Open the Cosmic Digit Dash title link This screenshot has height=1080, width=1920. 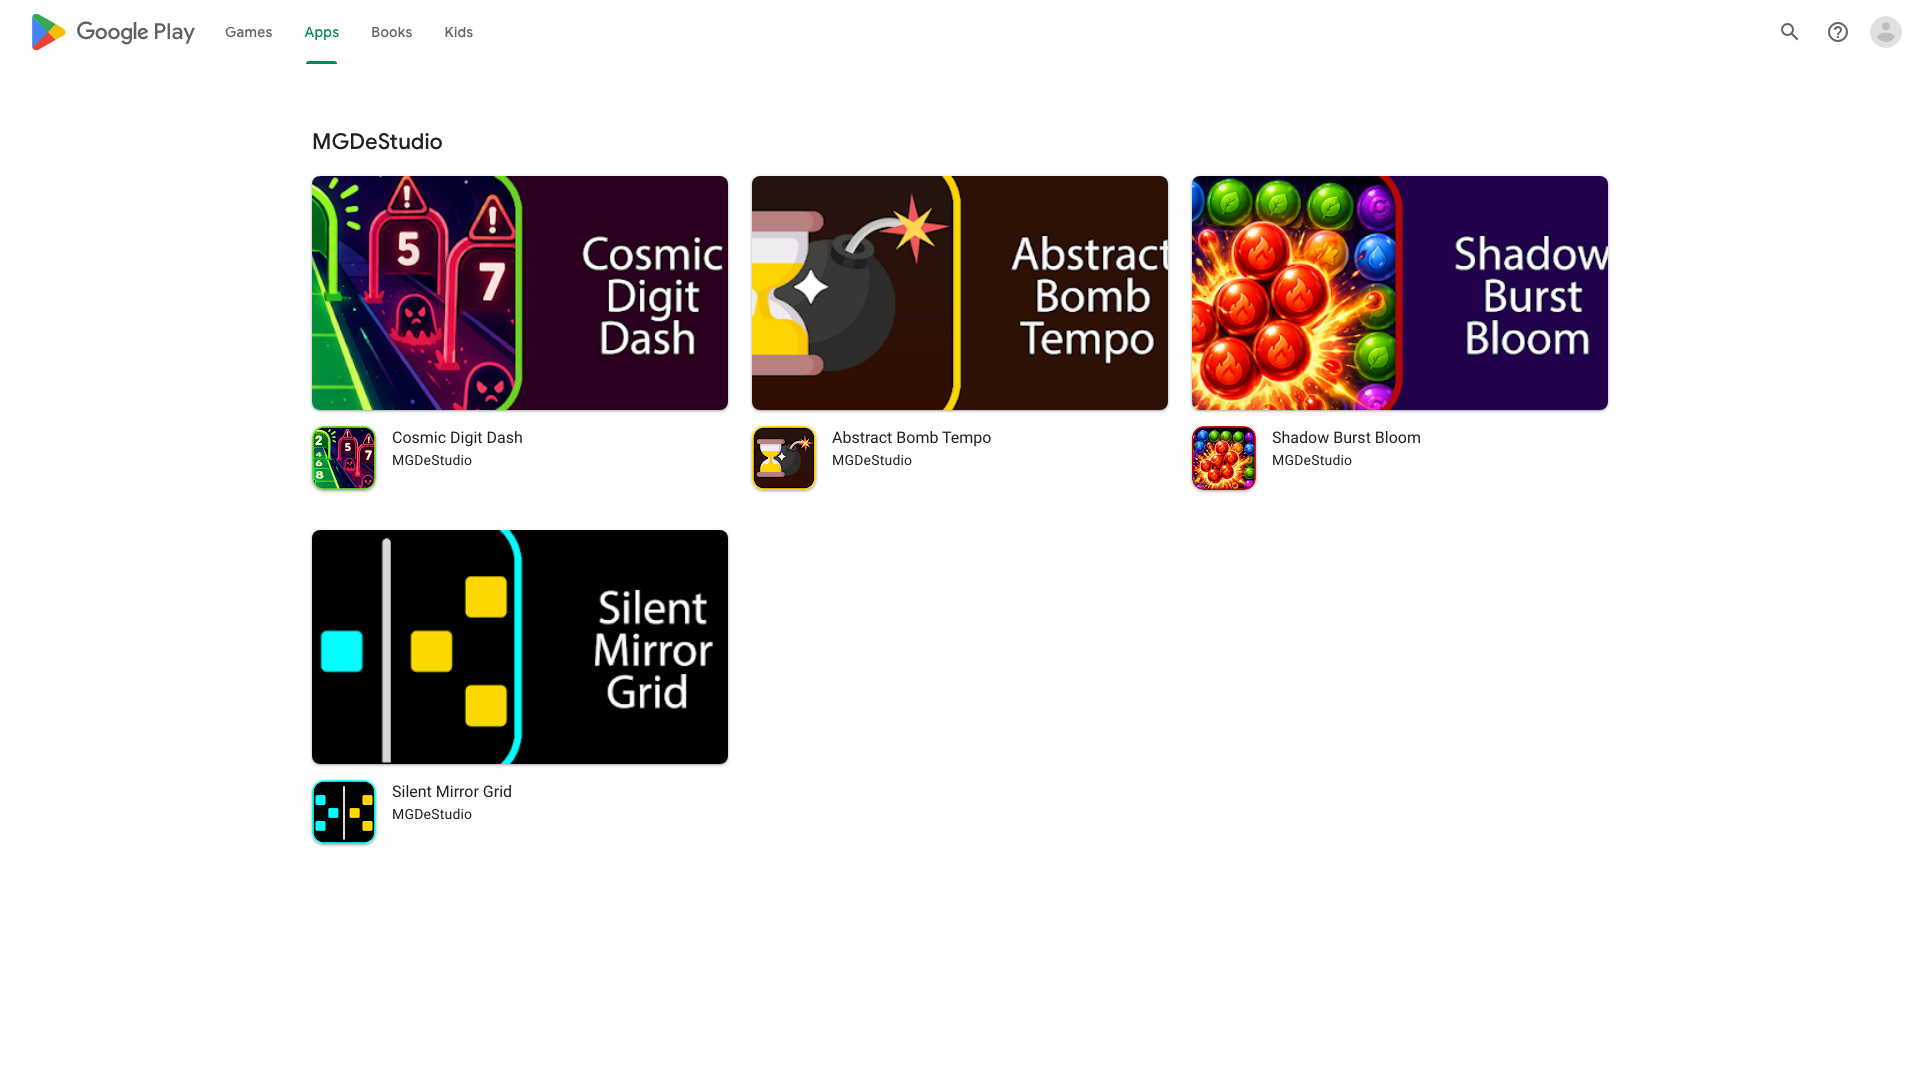pyautogui.click(x=457, y=437)
